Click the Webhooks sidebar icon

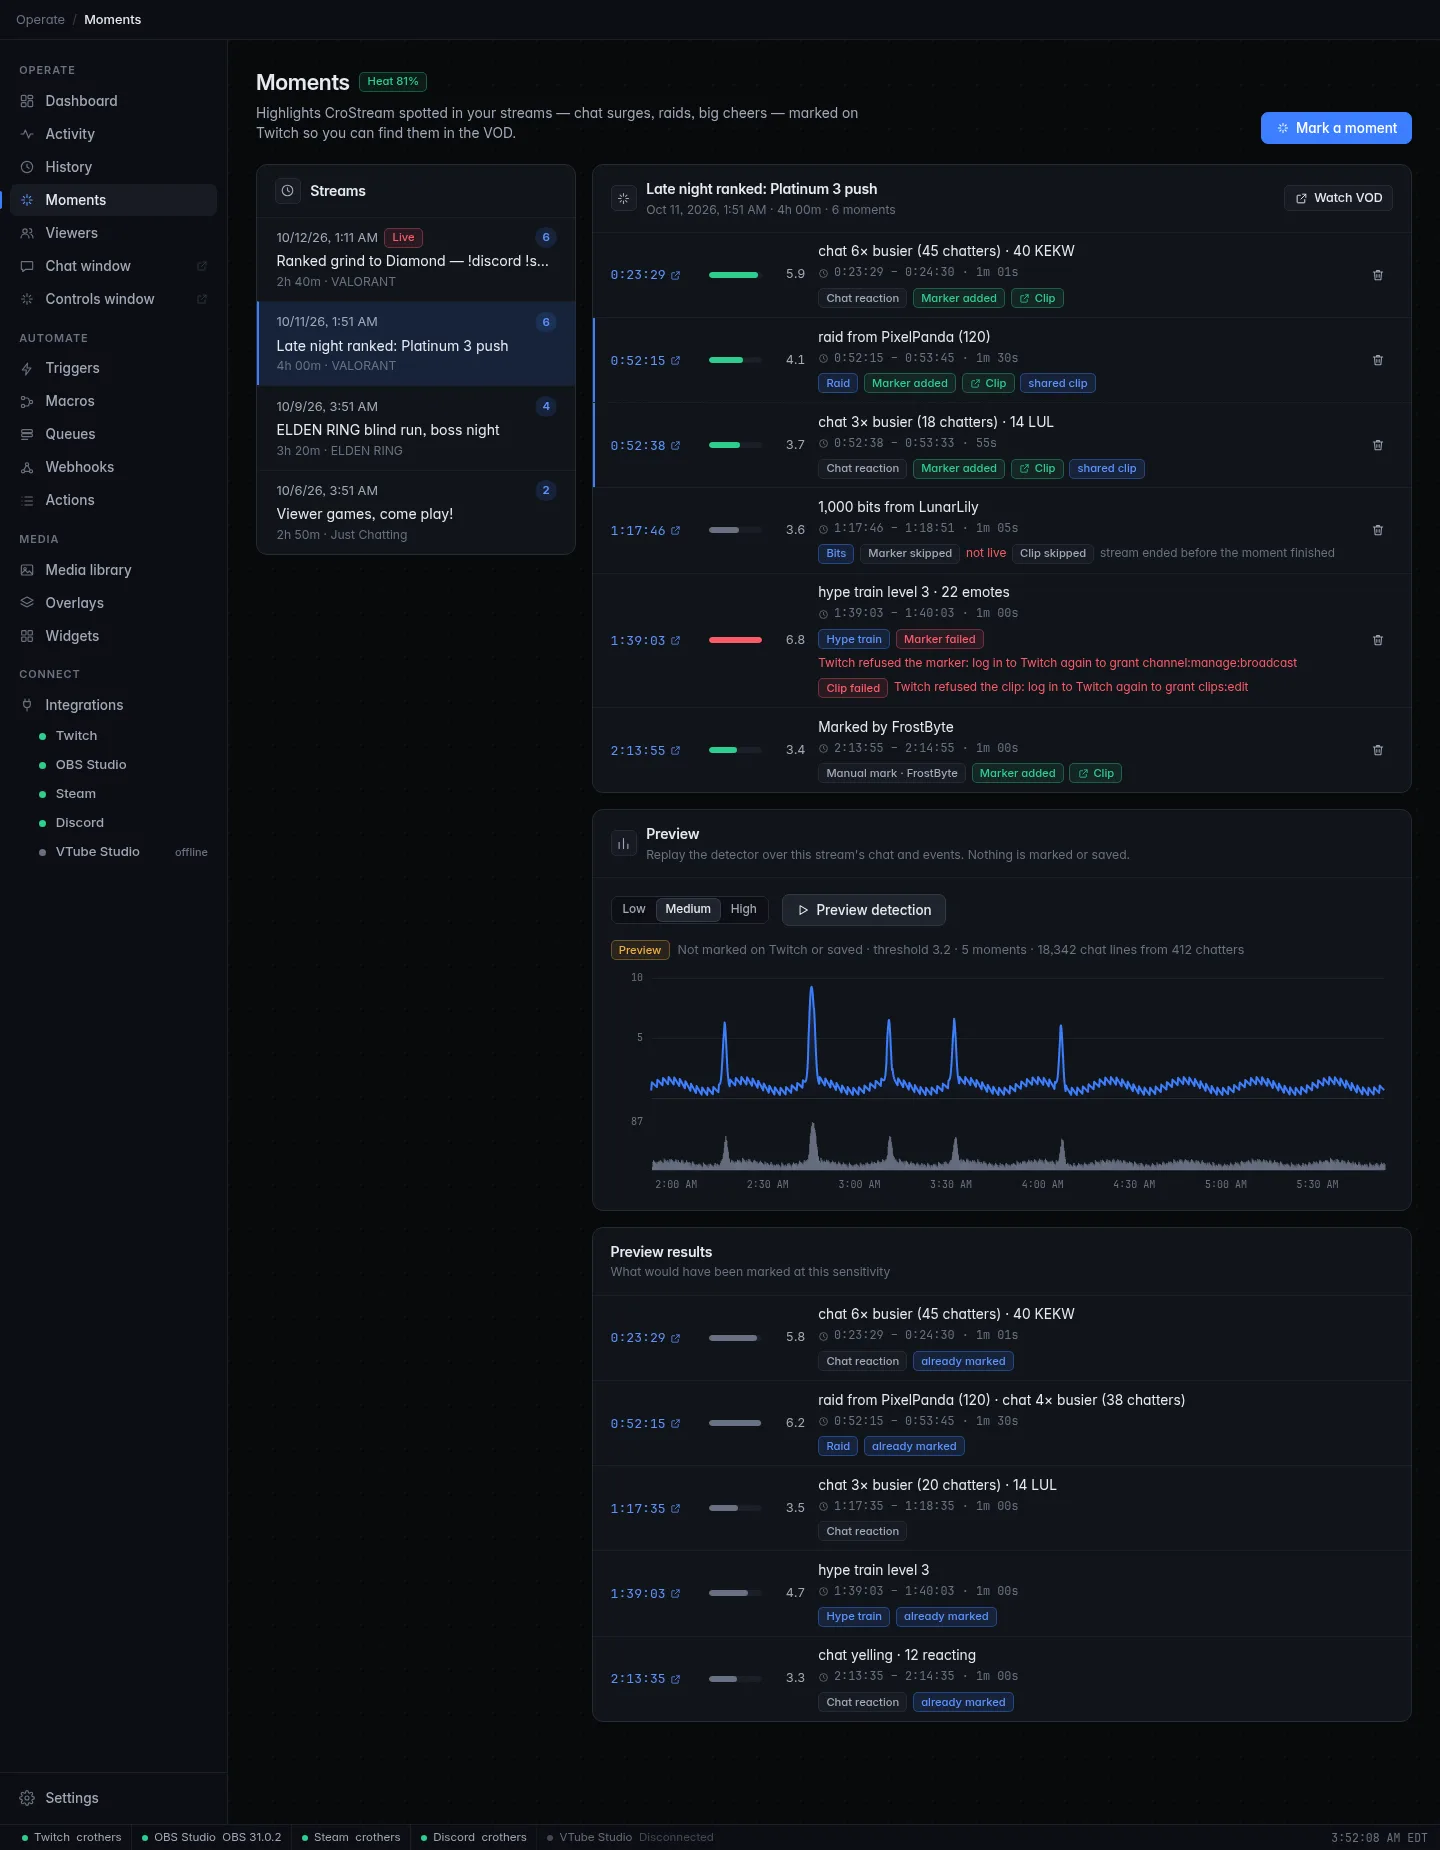pyautogui.click(x=27, y=467)
